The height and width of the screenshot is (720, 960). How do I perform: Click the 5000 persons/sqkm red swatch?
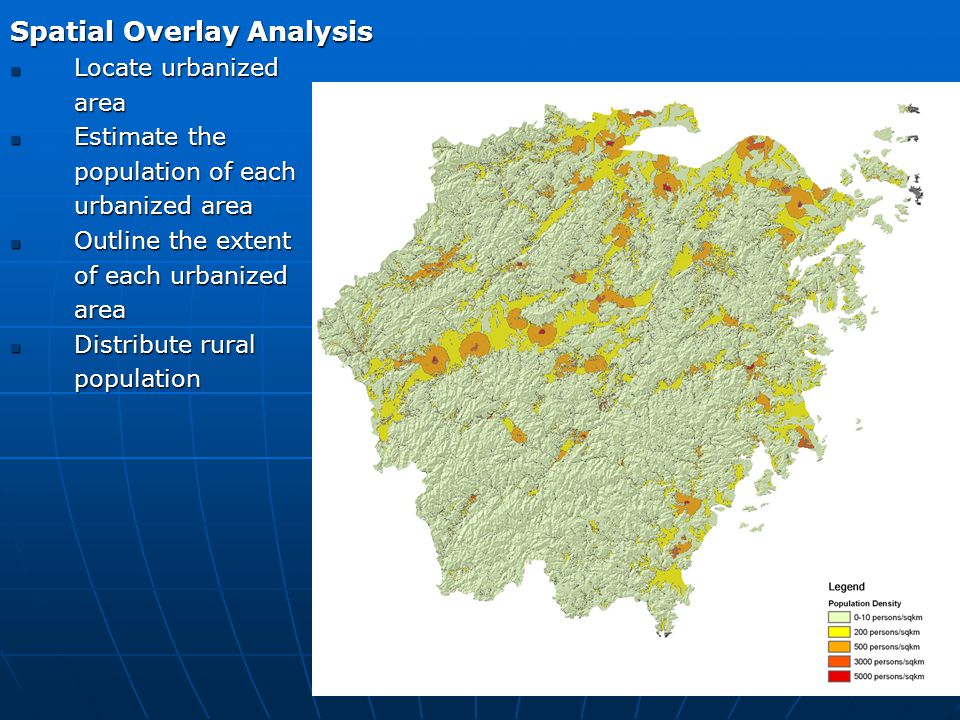[839, 676]
